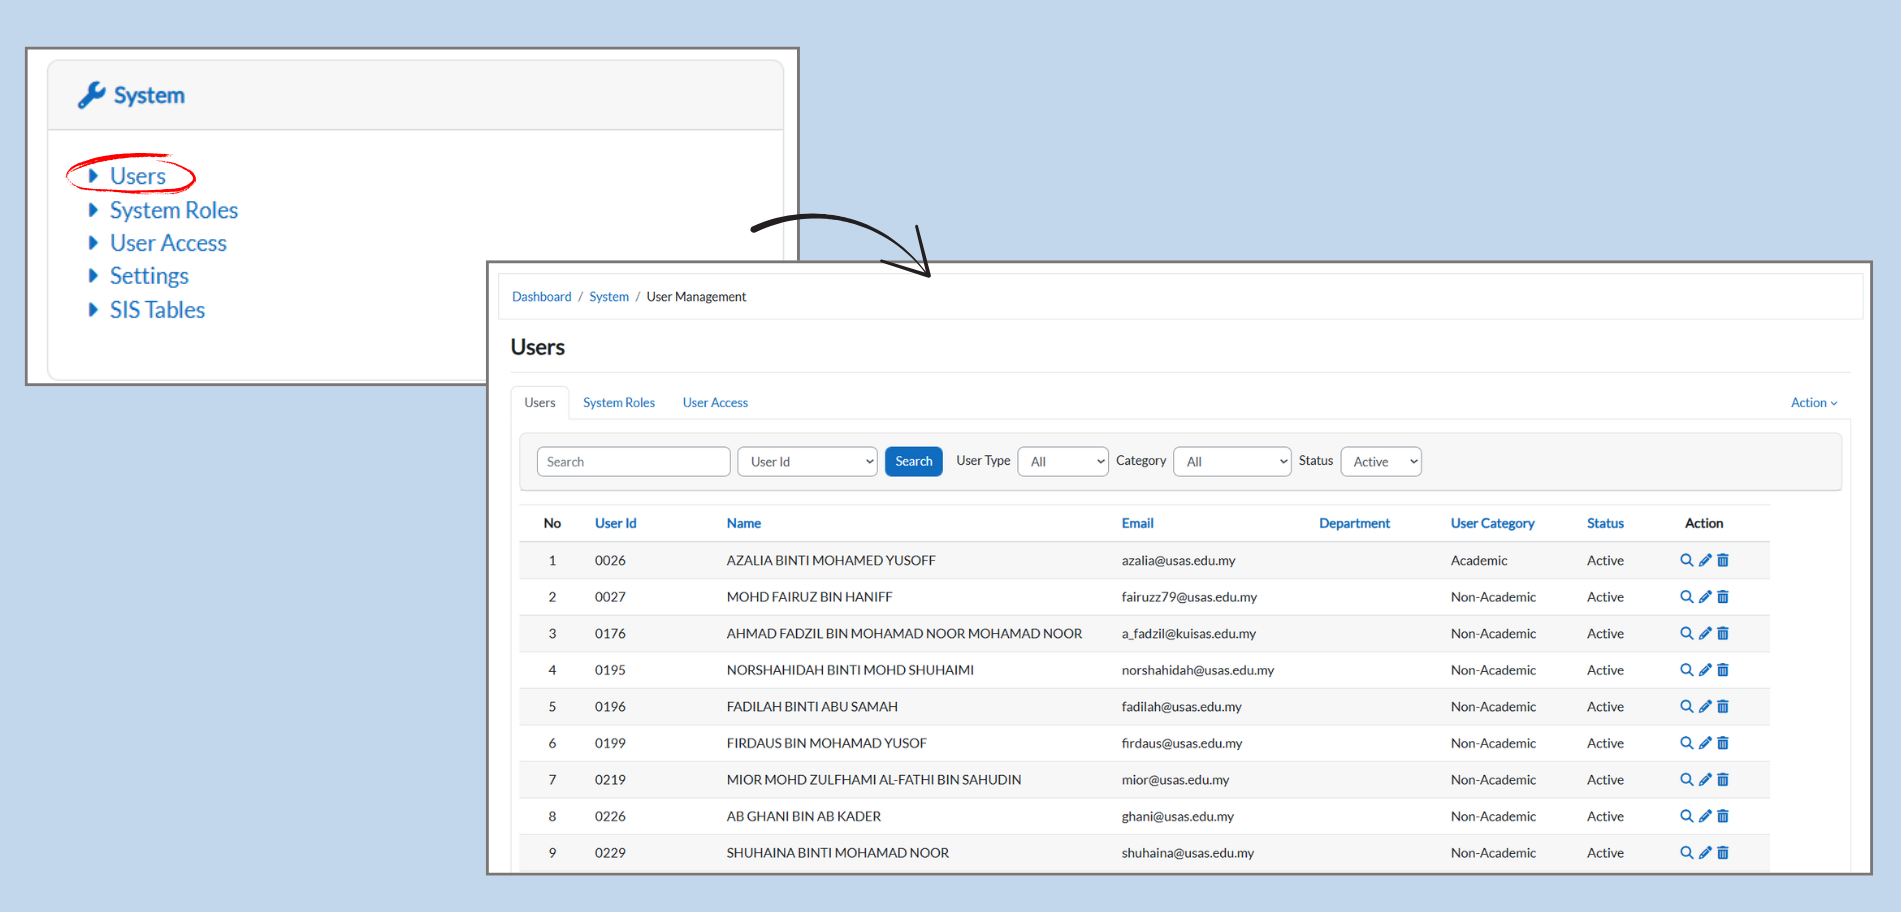Open the Category filter dropdown
Screen dimensions: 1901x912
1232,462
